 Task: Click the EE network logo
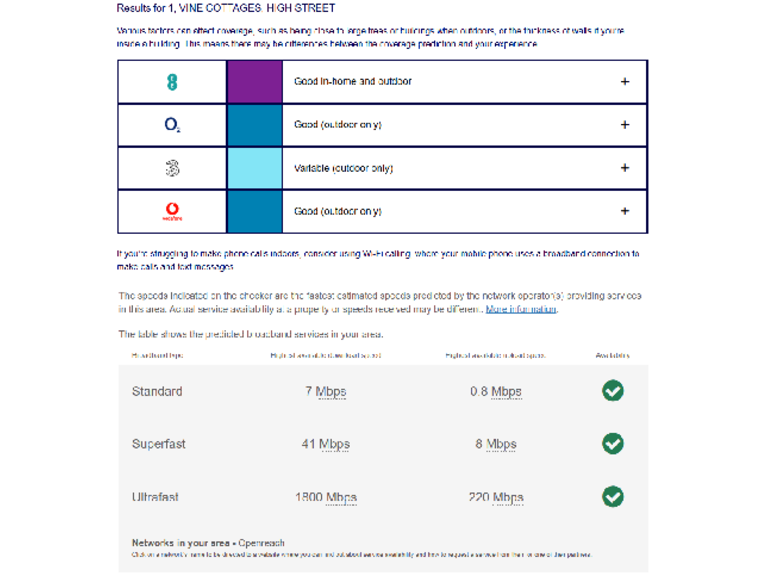coord(172,82)
